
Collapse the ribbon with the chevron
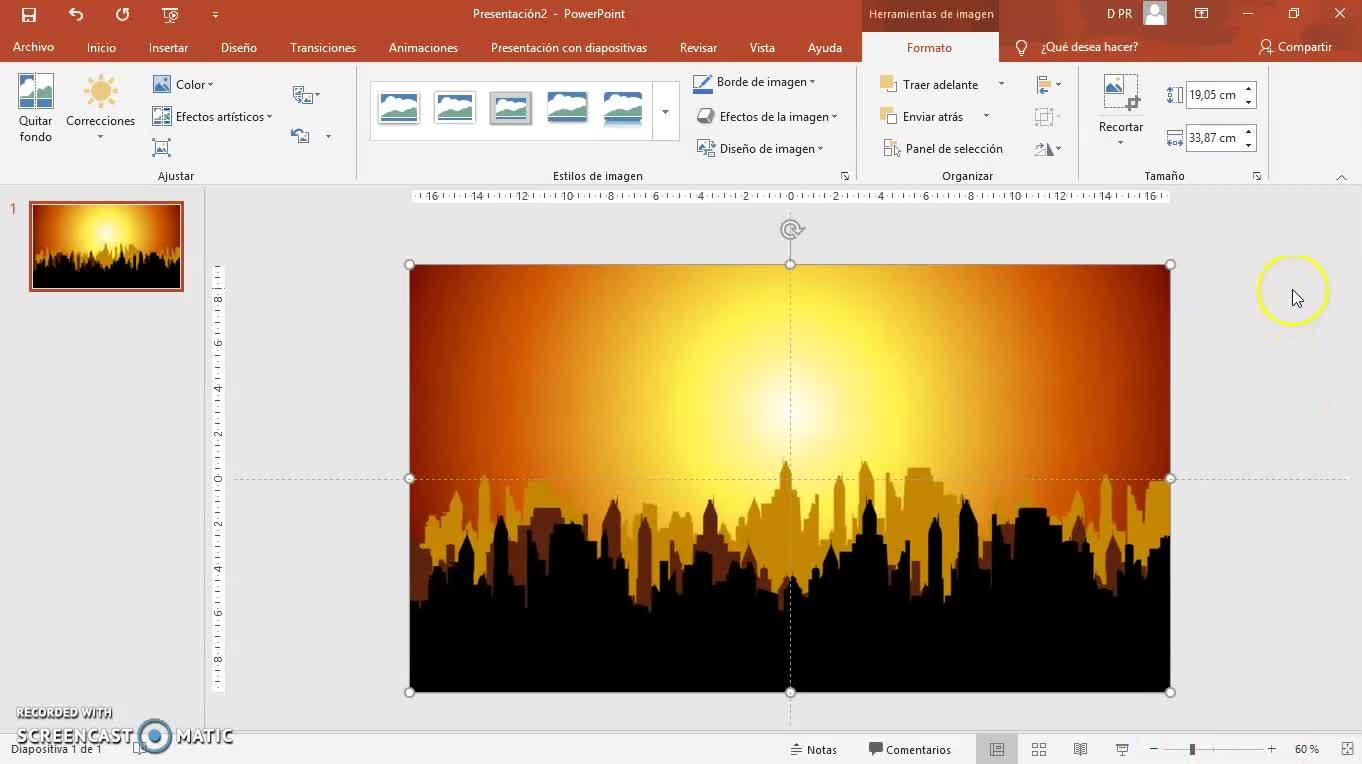point(1341,177)
